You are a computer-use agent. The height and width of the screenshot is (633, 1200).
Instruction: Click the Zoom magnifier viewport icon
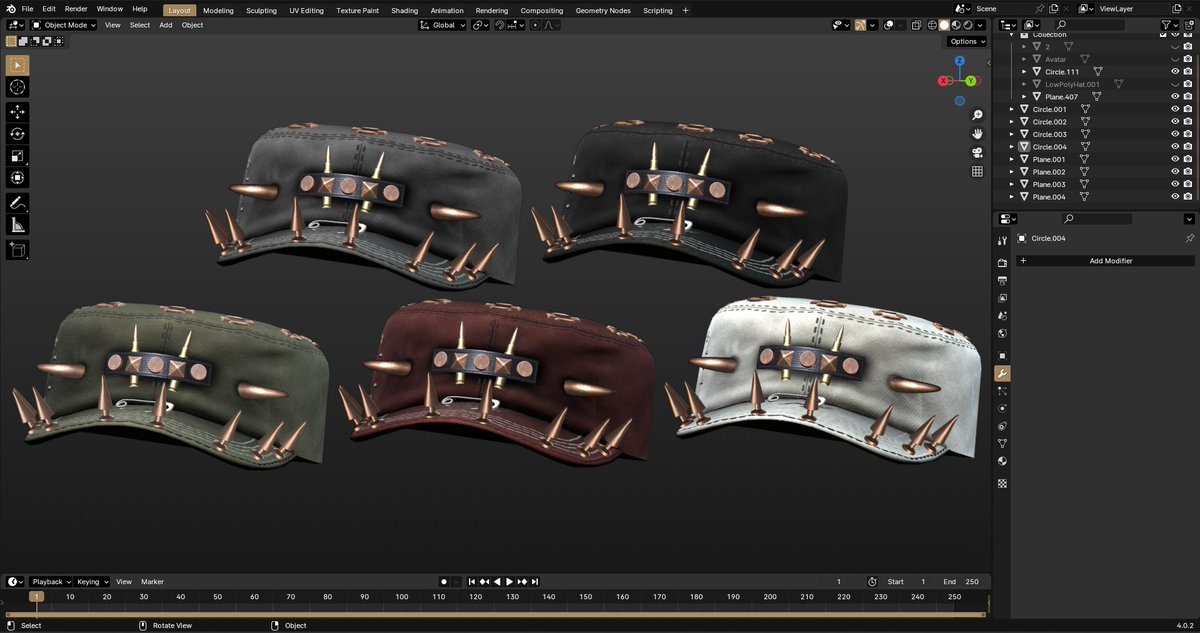coord(977,115)
